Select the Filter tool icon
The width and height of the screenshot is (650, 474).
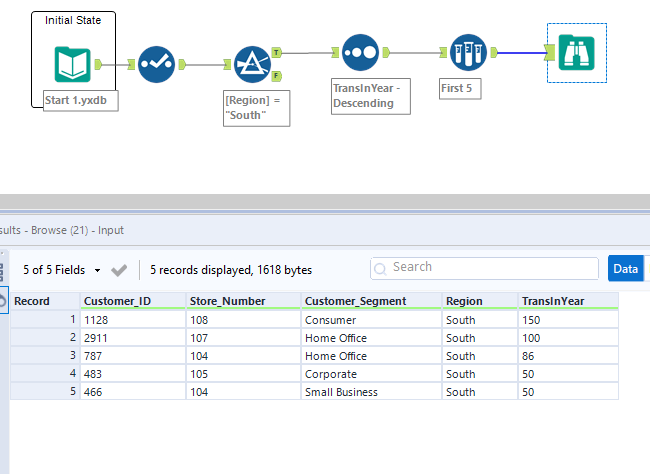(252, 64)
